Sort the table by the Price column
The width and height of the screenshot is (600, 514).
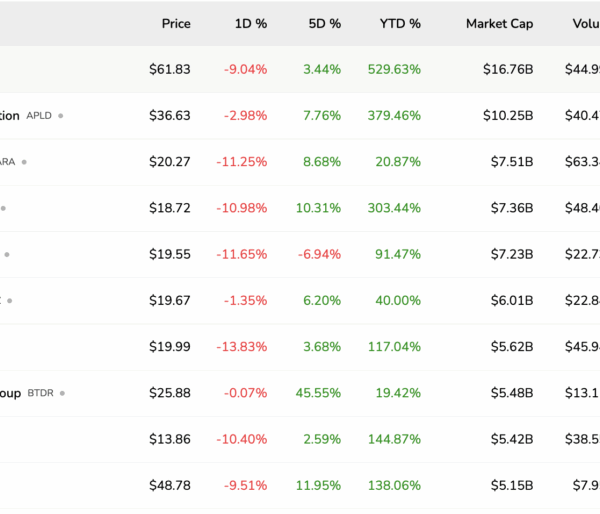(176, 23)
